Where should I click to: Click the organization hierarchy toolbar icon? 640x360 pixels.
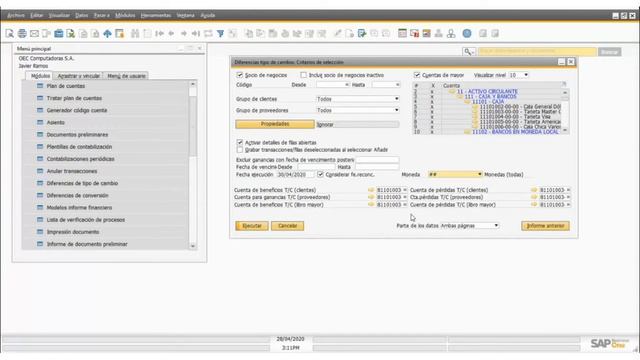coord(451,33)
